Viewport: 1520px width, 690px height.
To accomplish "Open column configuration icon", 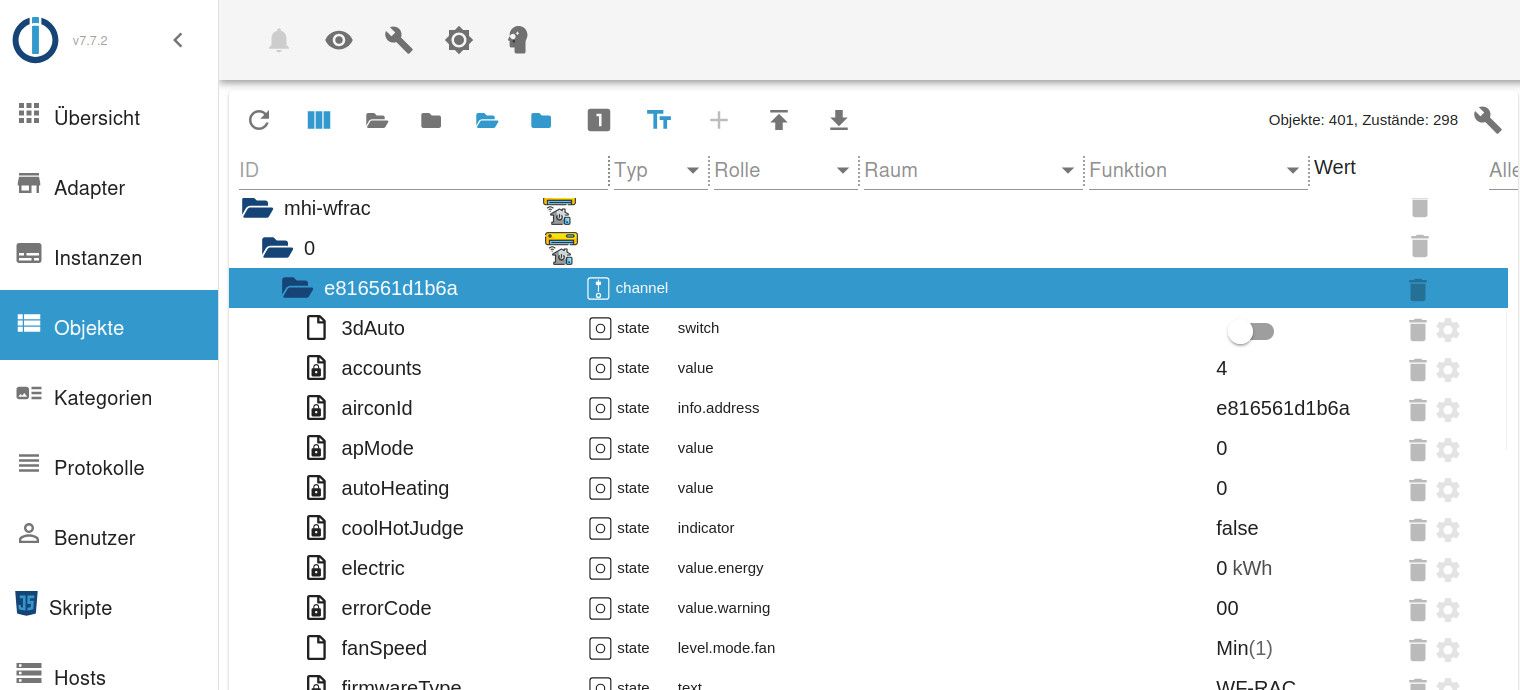I will (318, 120).
